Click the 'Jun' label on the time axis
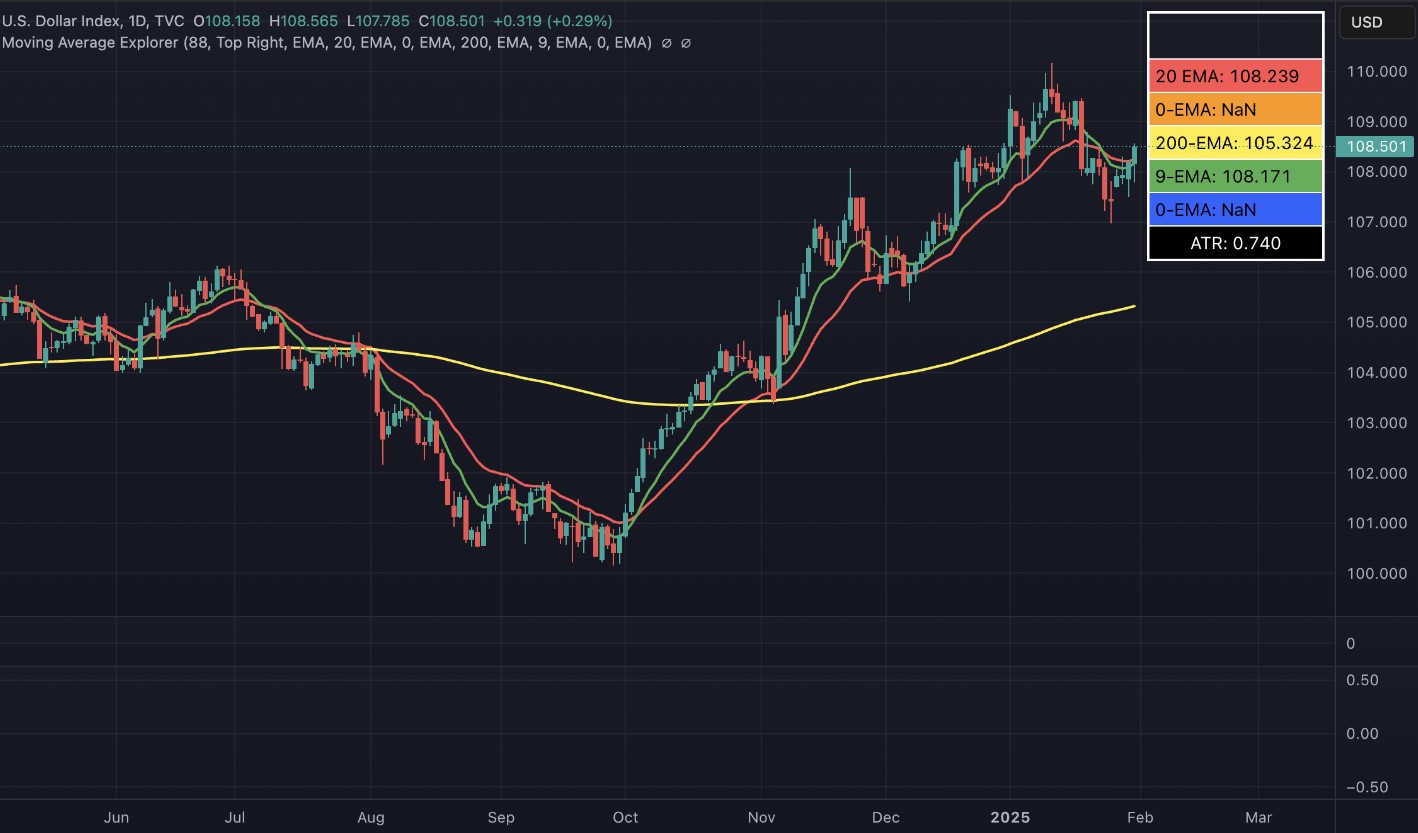The width and height of the screenshot is (1418, 833). [117, 817]
